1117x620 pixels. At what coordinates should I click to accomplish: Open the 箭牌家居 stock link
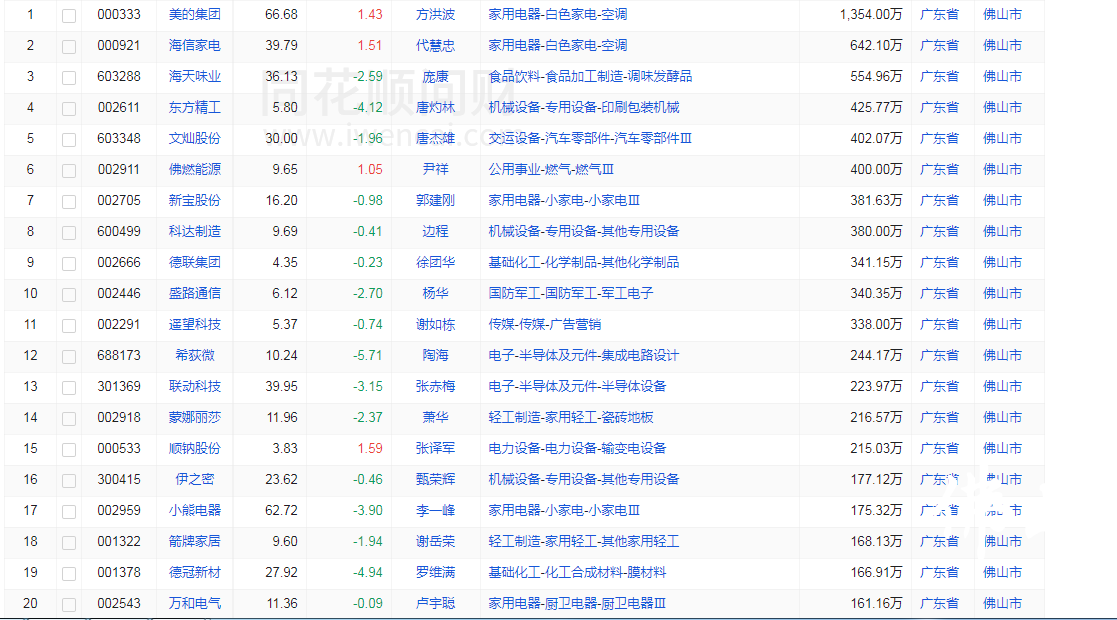(x=194, y=542)
